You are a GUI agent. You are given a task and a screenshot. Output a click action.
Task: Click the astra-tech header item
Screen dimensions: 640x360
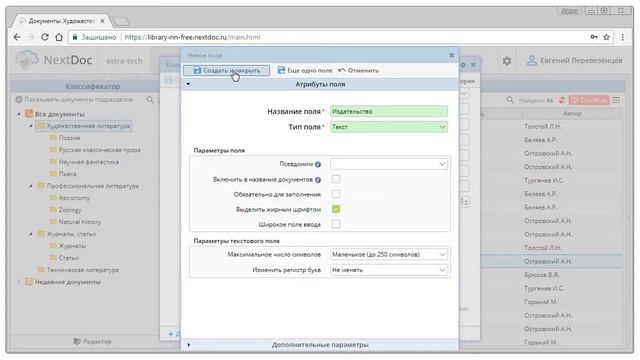click(124, 61)
